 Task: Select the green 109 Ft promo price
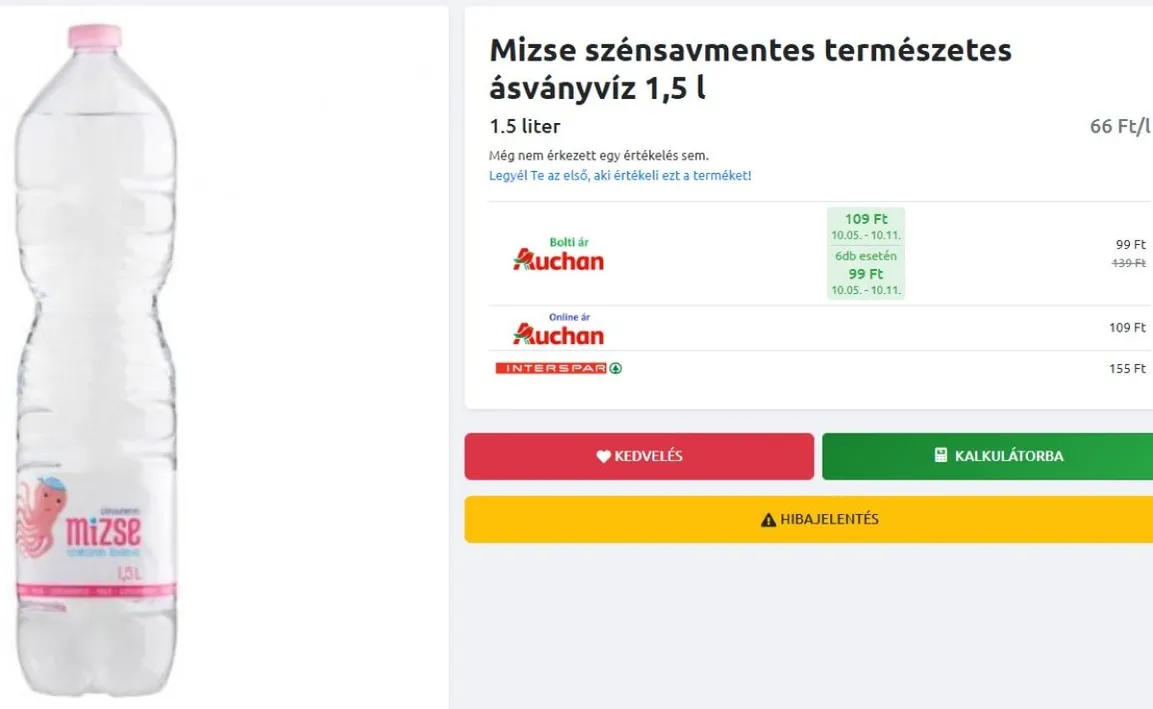[866, 220]
